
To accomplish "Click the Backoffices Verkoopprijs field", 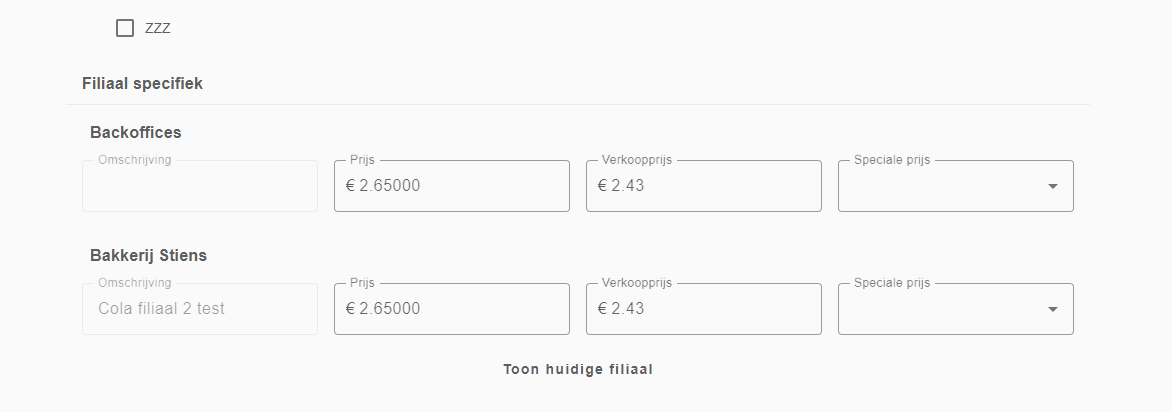I will tap(703, 186).
